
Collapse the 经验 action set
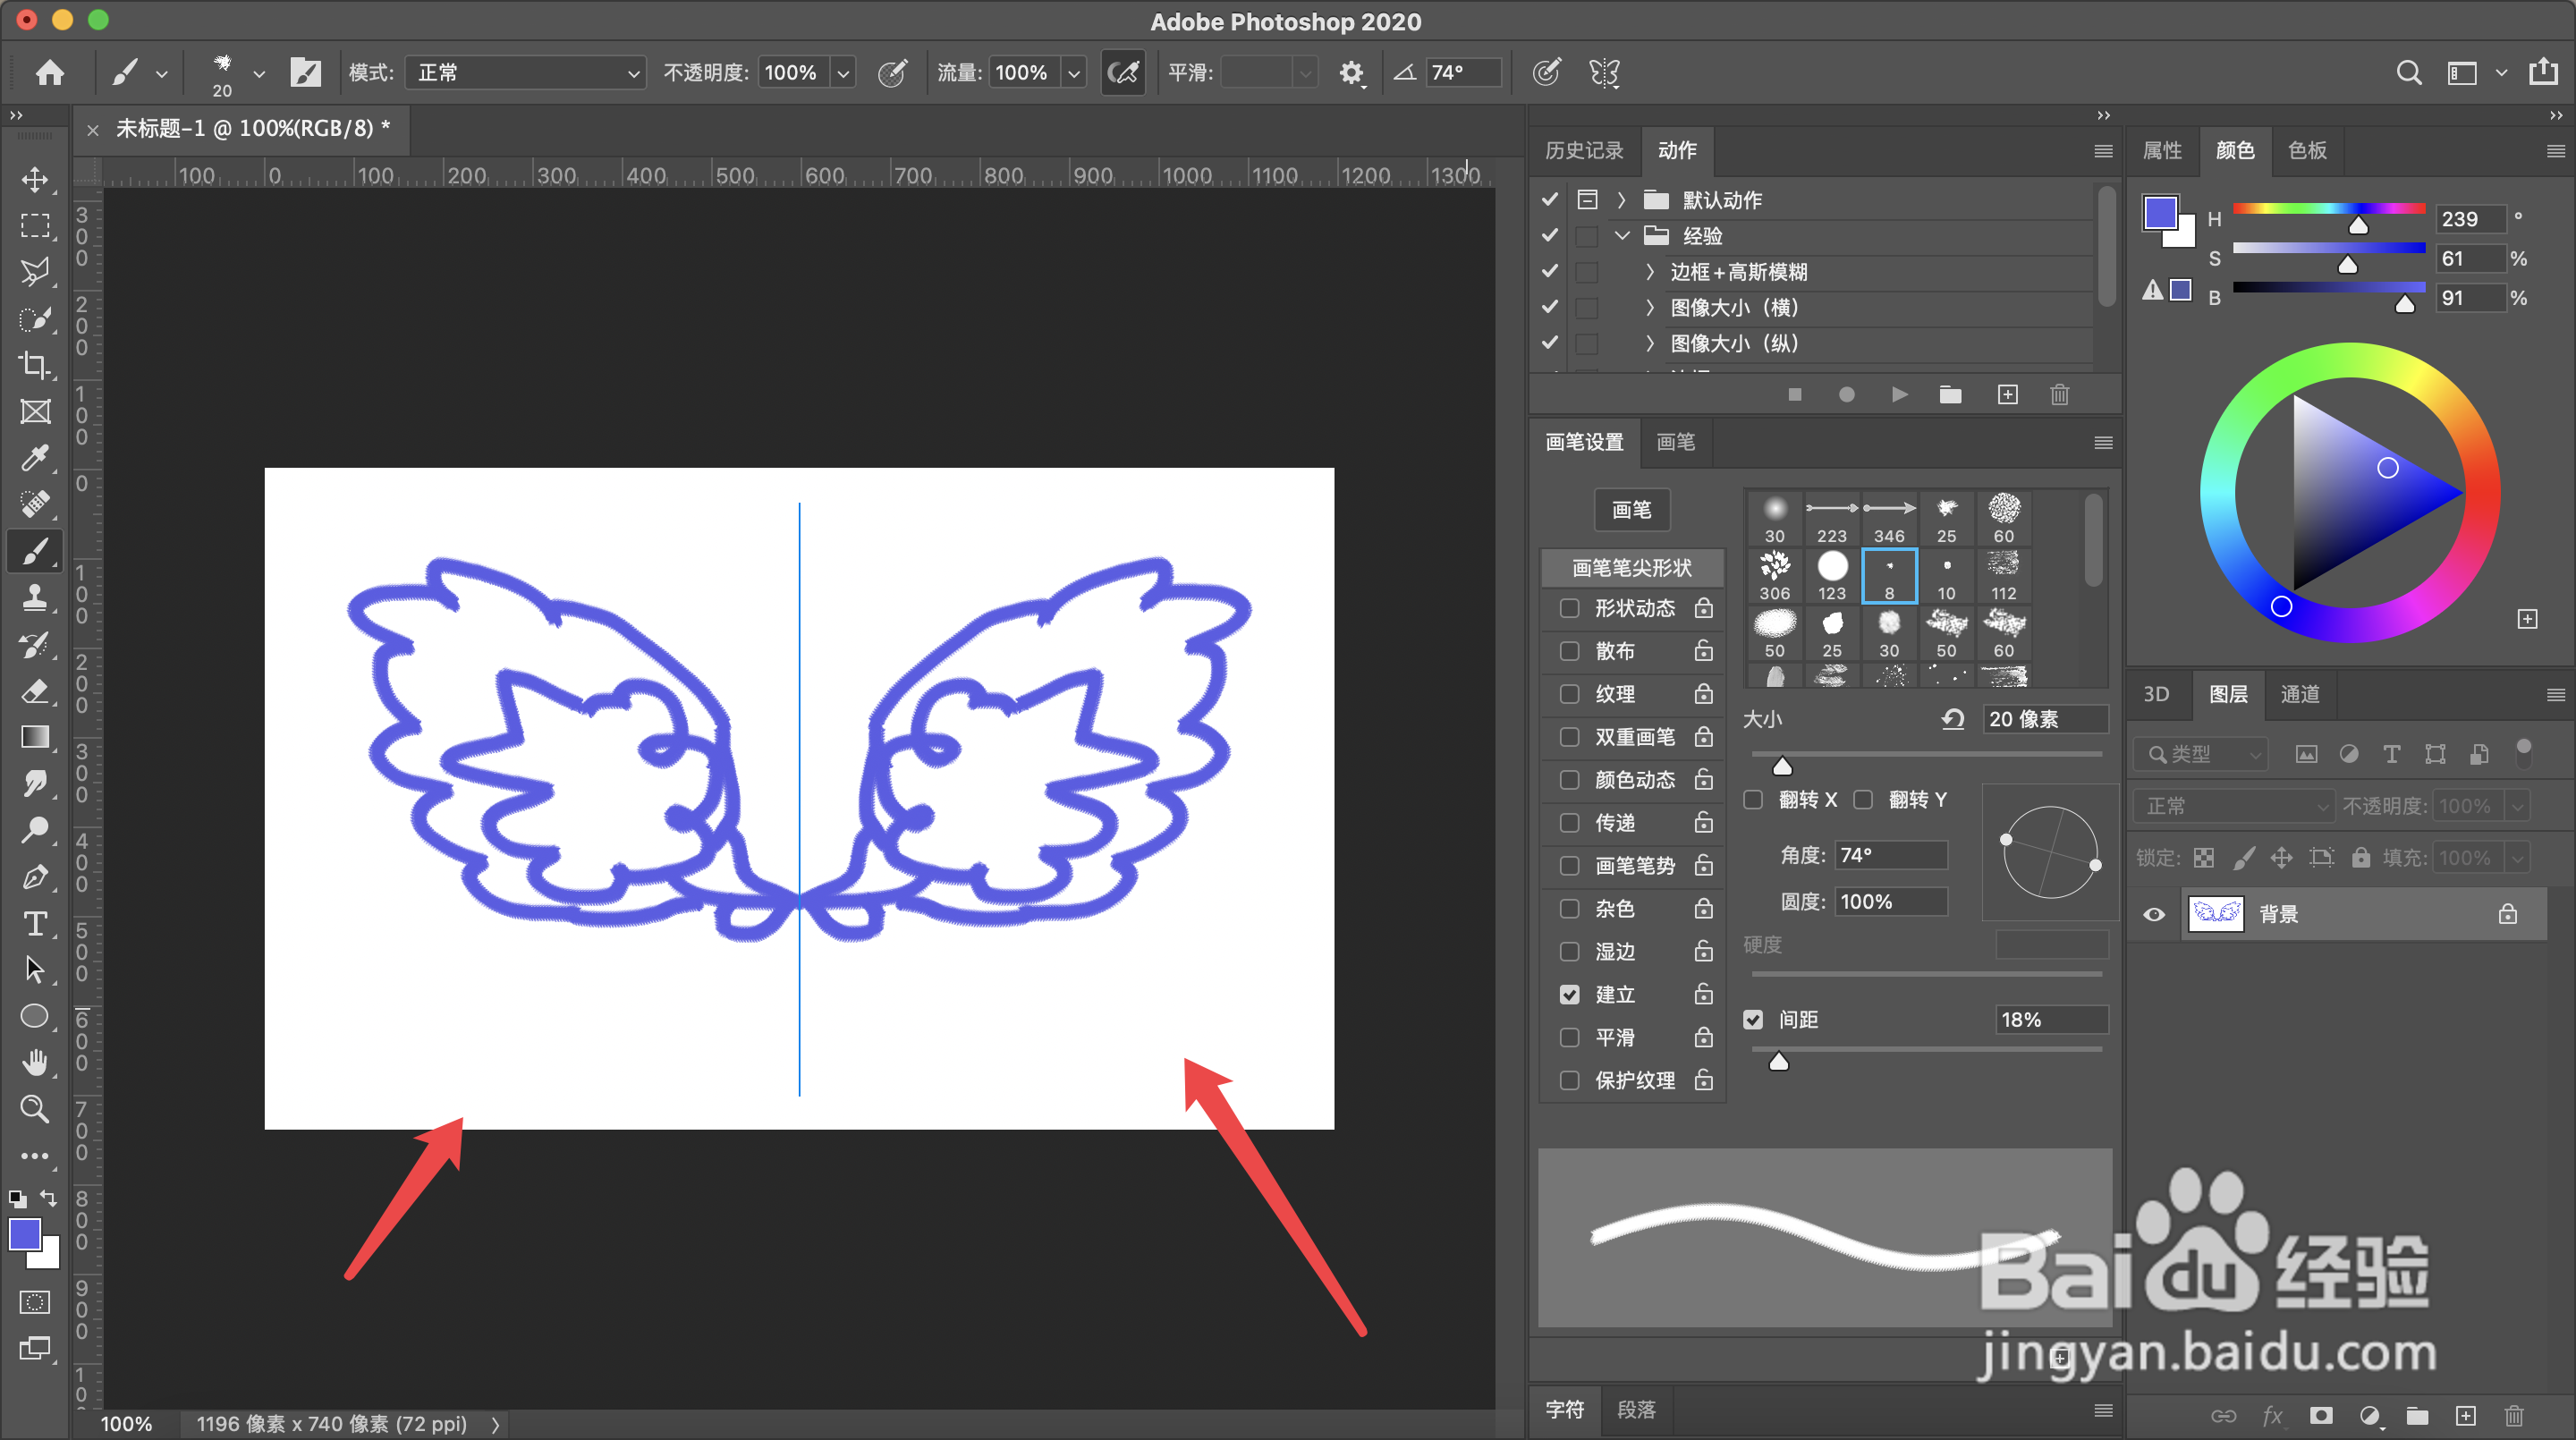point(1621,236)
